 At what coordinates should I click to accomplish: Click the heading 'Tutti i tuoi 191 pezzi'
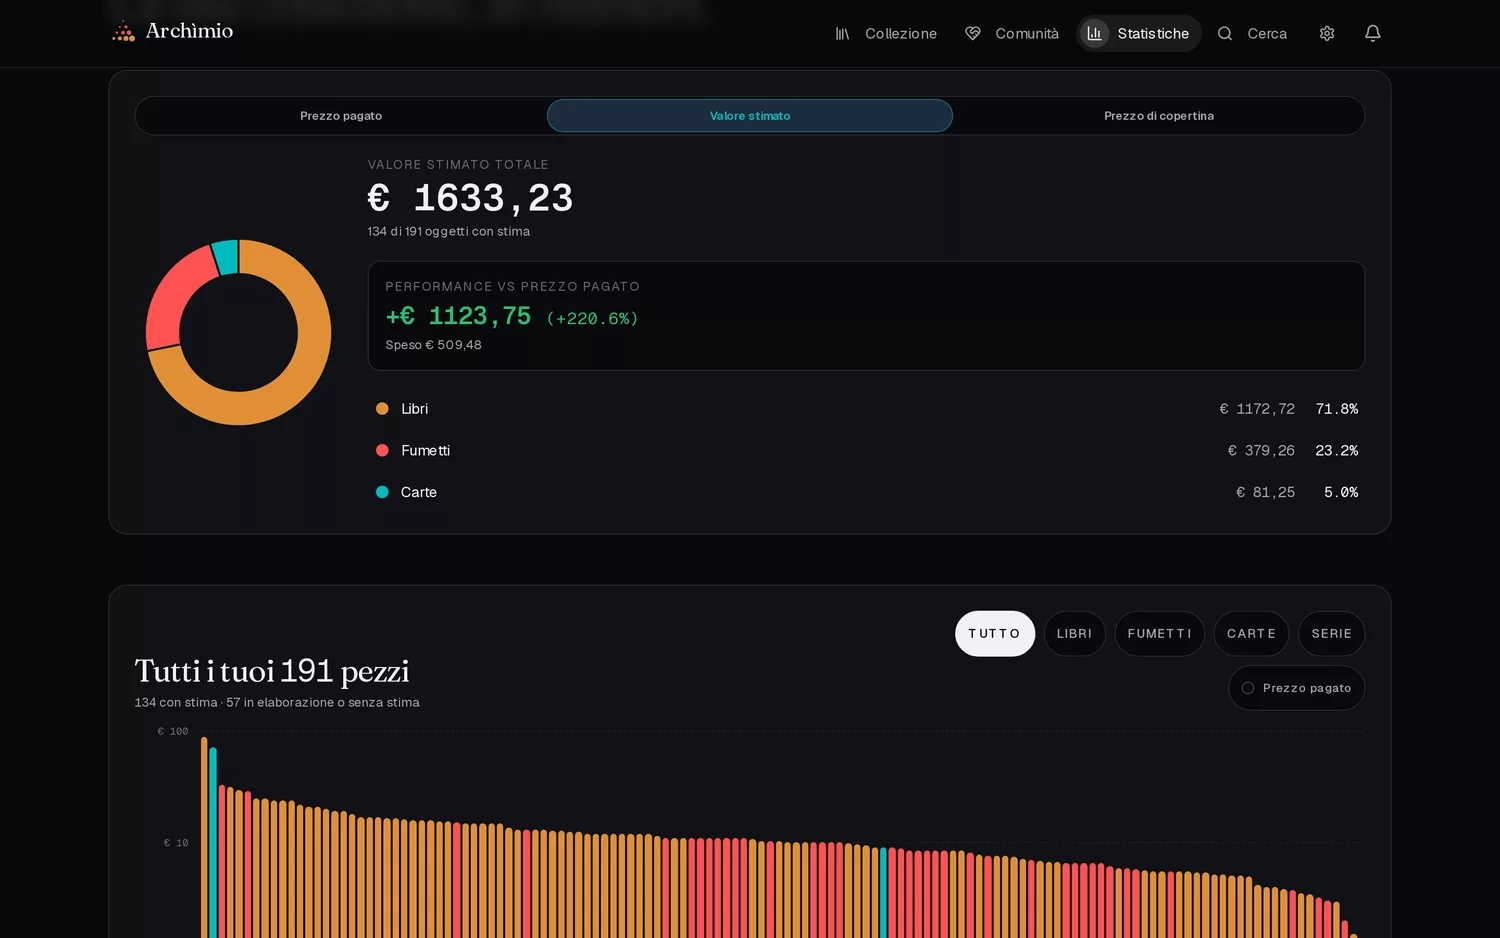(272, 671)
